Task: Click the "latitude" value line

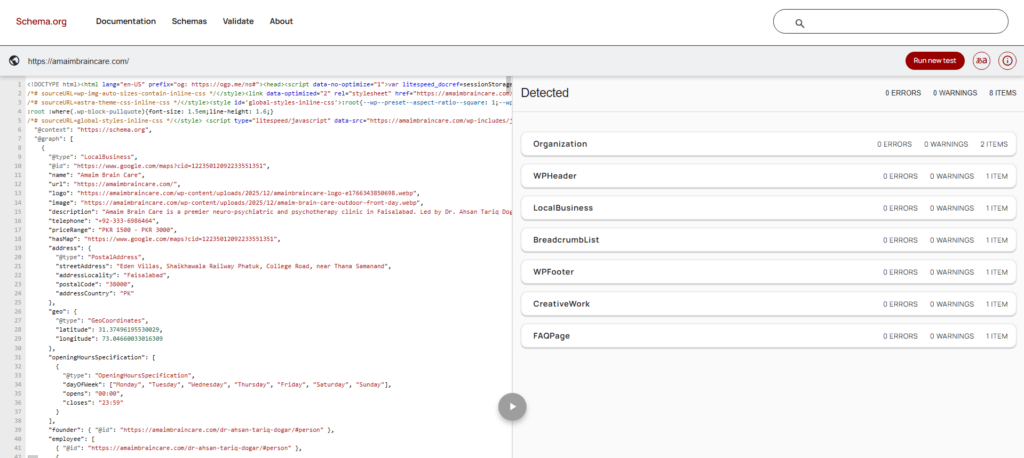Action: [x=109, y=330]
